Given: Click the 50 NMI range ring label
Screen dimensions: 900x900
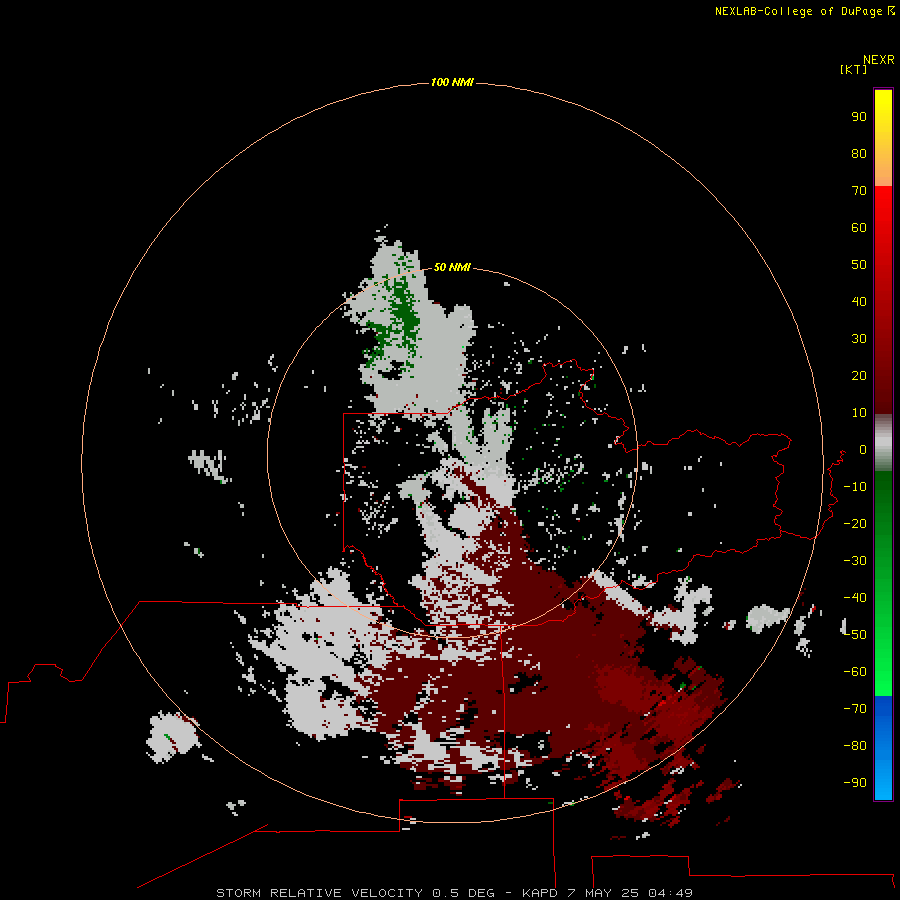Looking at the screenshot, I should 452,267.
